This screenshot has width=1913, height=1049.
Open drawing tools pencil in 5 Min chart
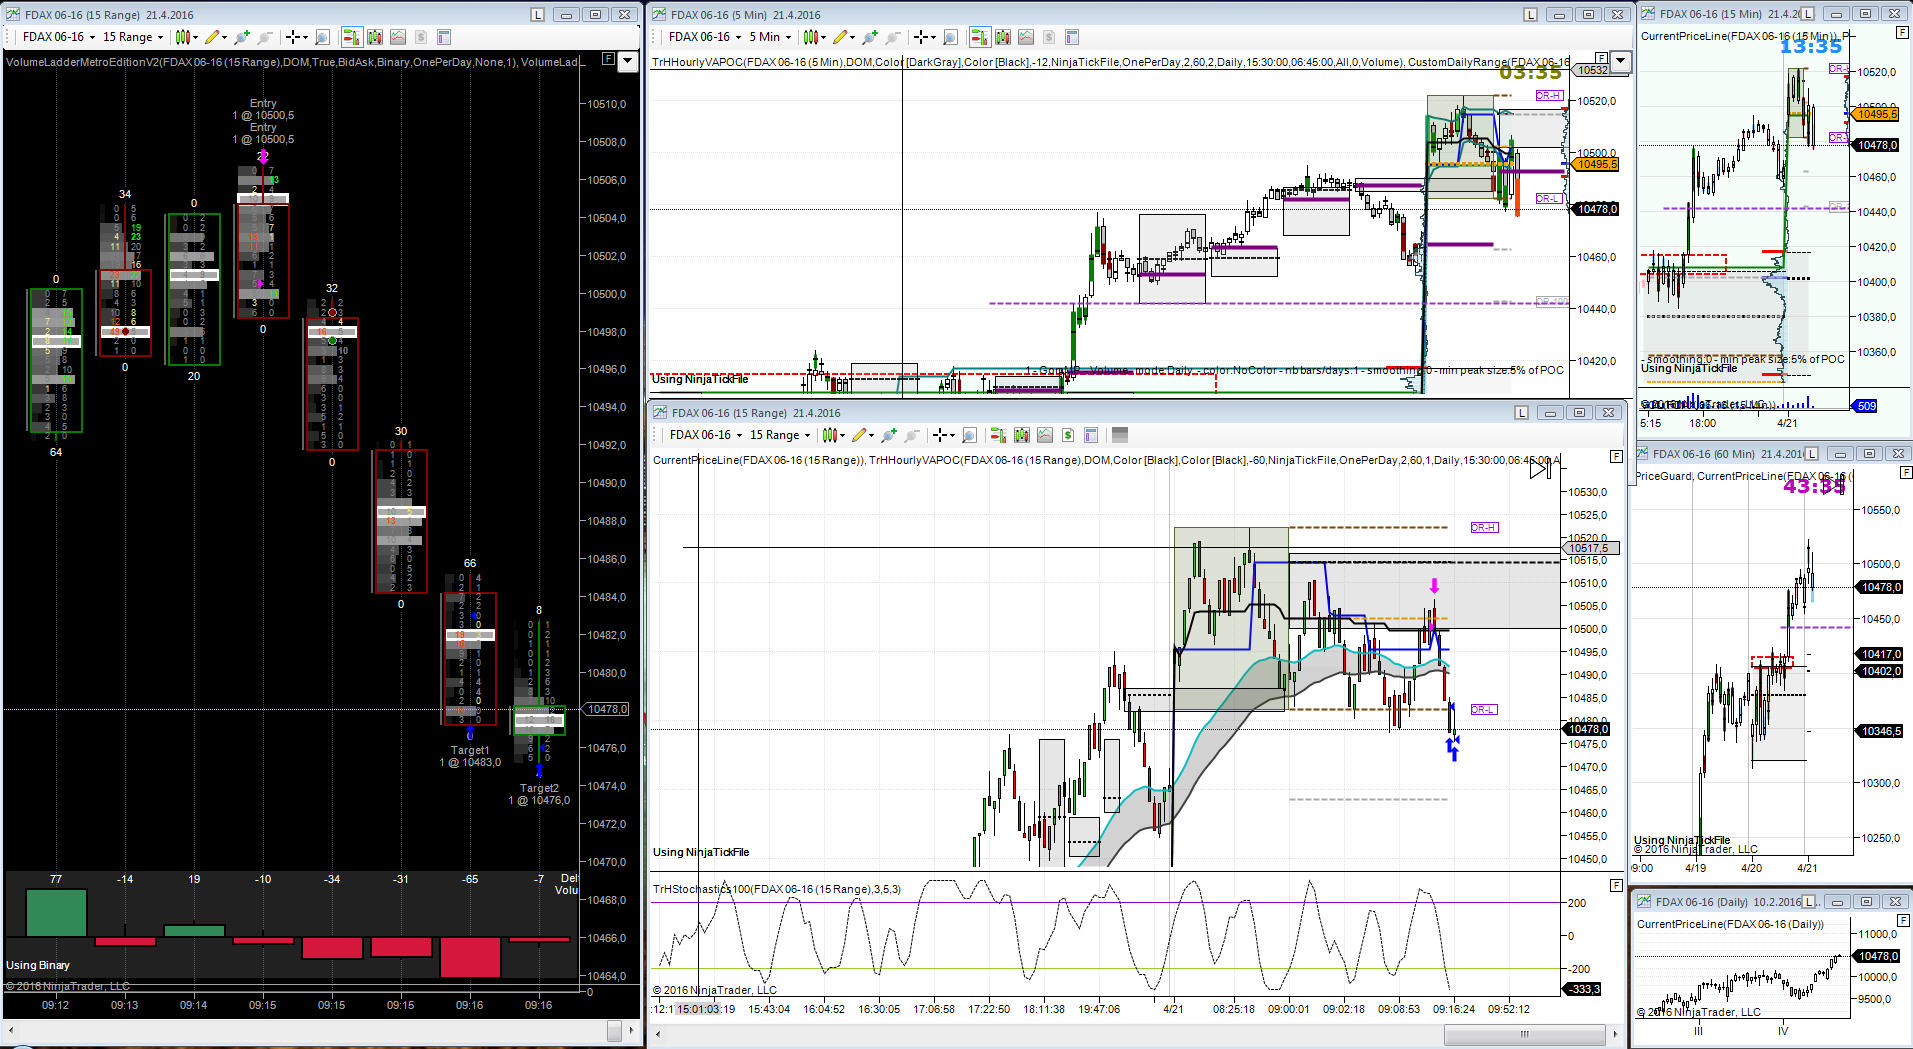click(842, 37)
